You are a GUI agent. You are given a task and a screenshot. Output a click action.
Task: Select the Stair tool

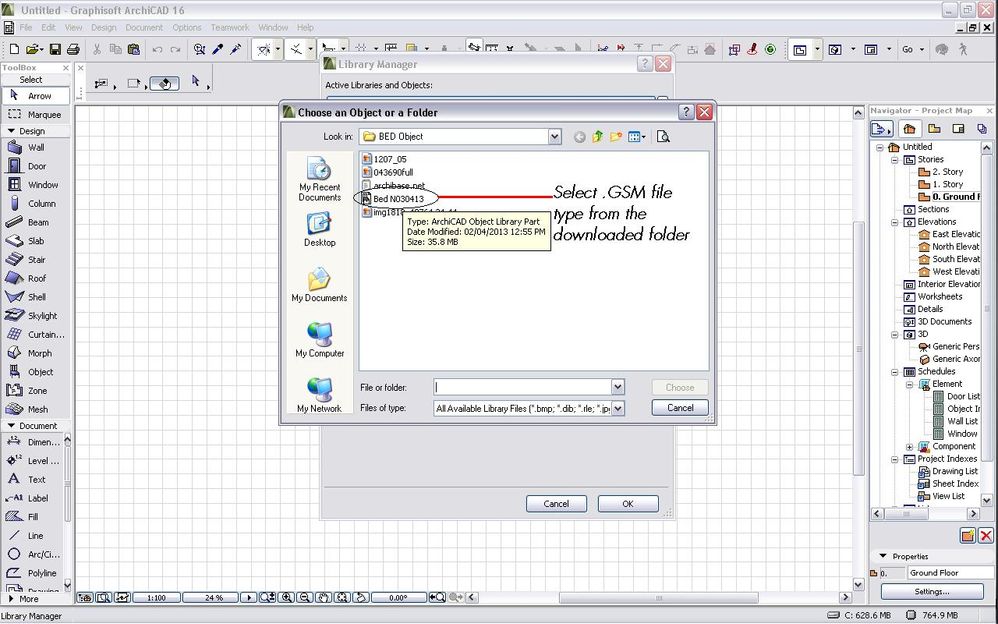[x=36, y=260]
